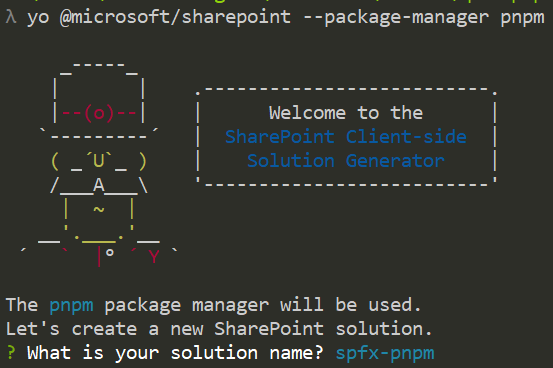
Task: Click the lambda prompt symbol
Action: [x=11, y=17]
